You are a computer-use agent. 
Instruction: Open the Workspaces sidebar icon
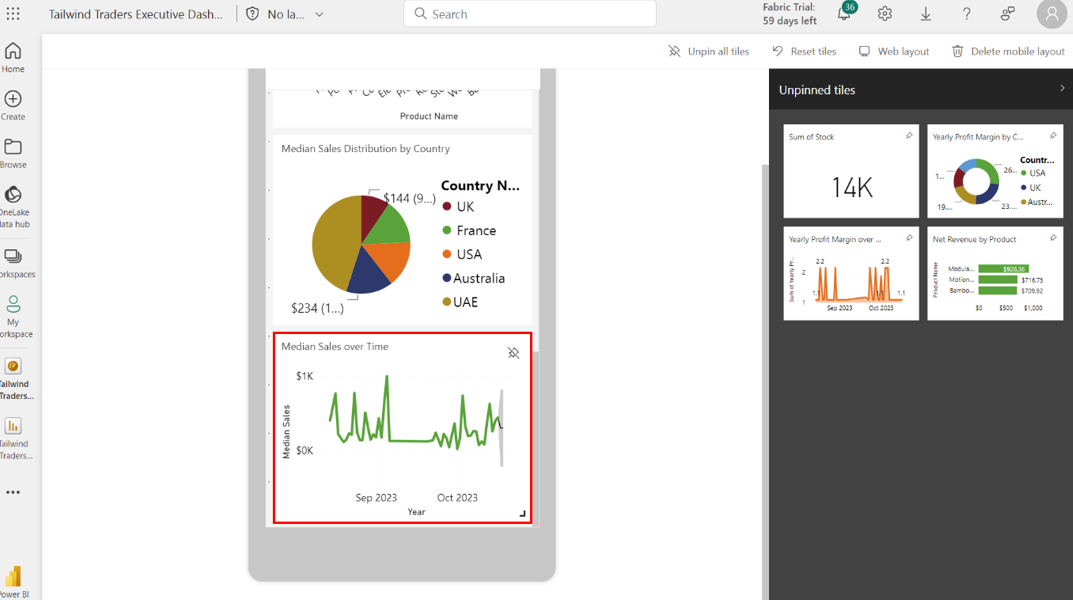[13, 263]
